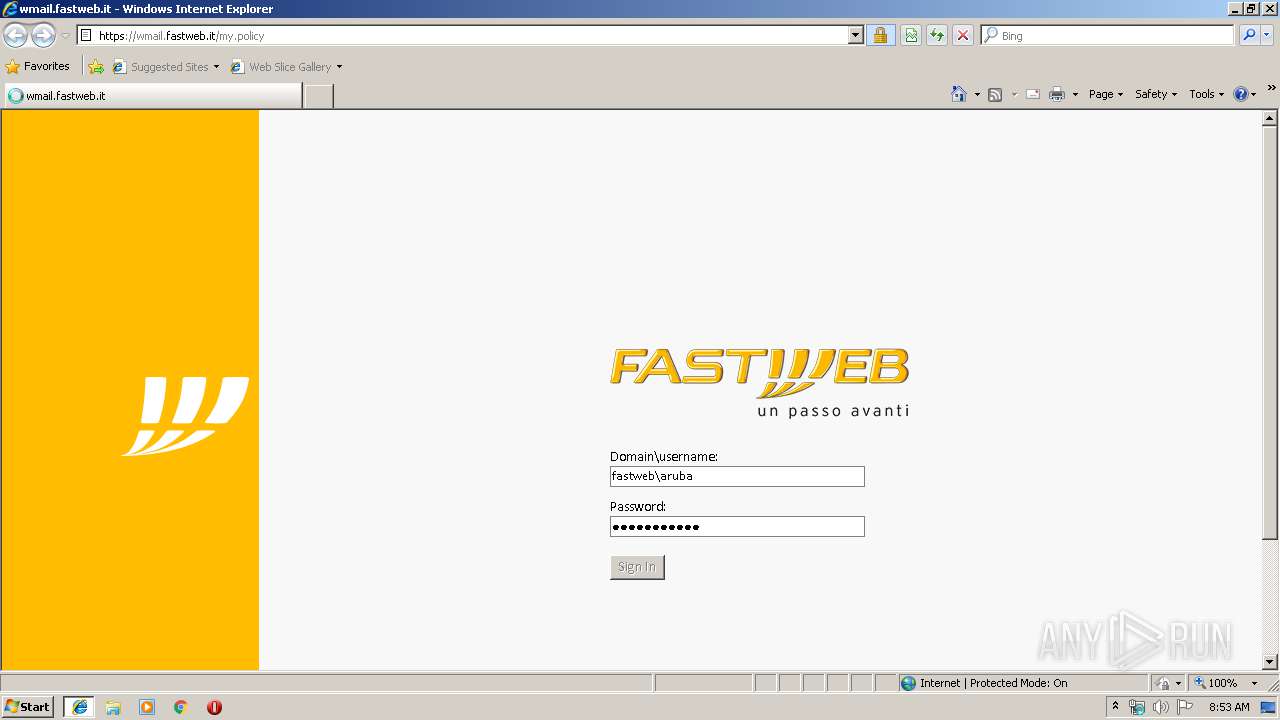Click the Read Mail envelope icon
Image resolution: width=1280 pixels, height=720 pixels.
(1033, 94)
